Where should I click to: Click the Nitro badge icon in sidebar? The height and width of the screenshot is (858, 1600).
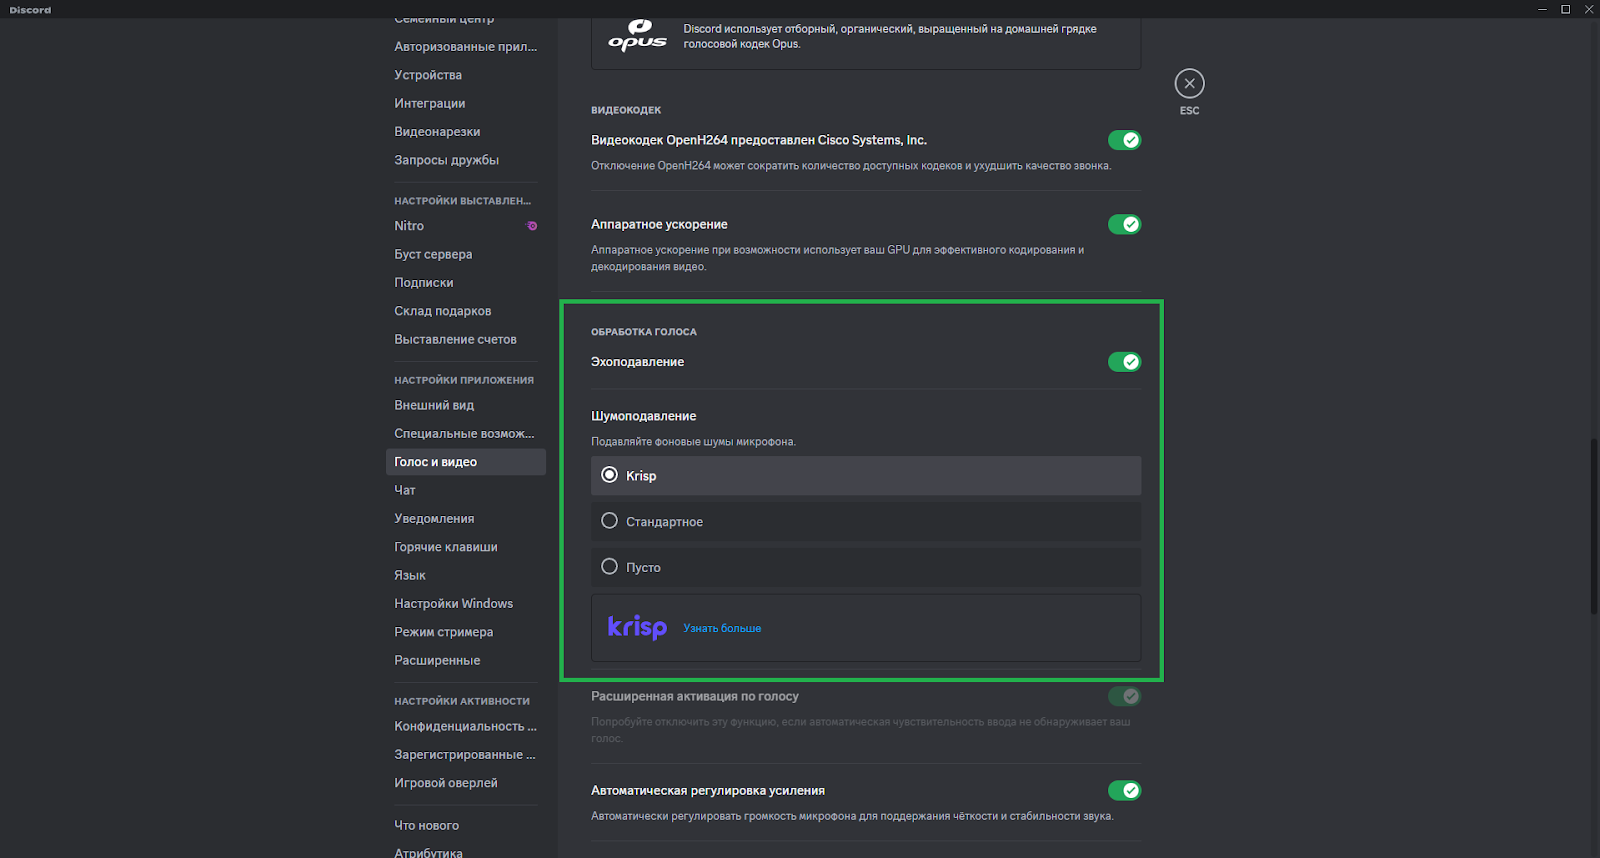532,226
